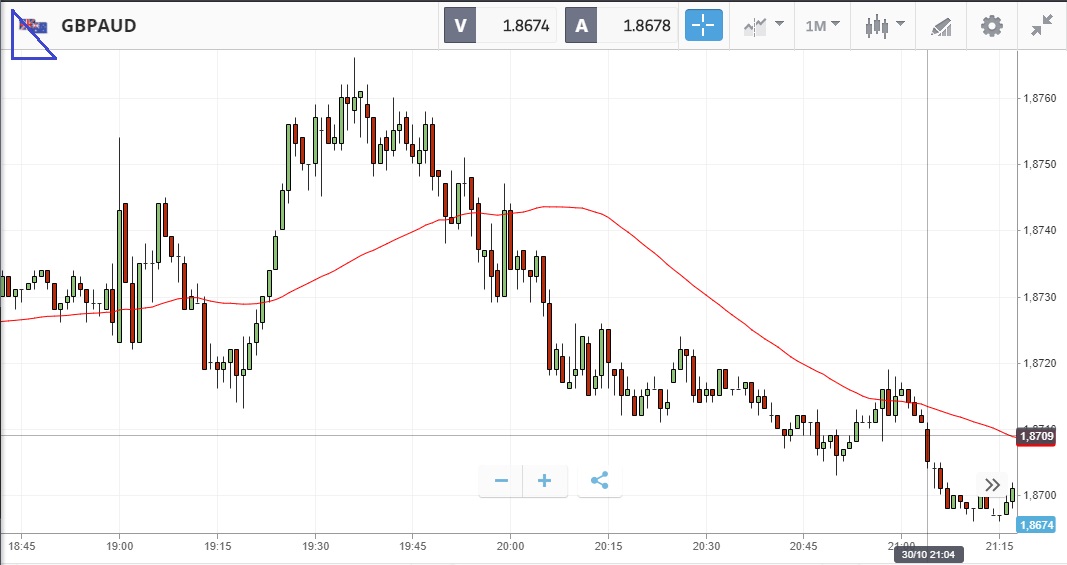Image resolution: width=1067 pixels, height=565 pixels.
Task: Open chart settings gear
Action: coord(991,26)
